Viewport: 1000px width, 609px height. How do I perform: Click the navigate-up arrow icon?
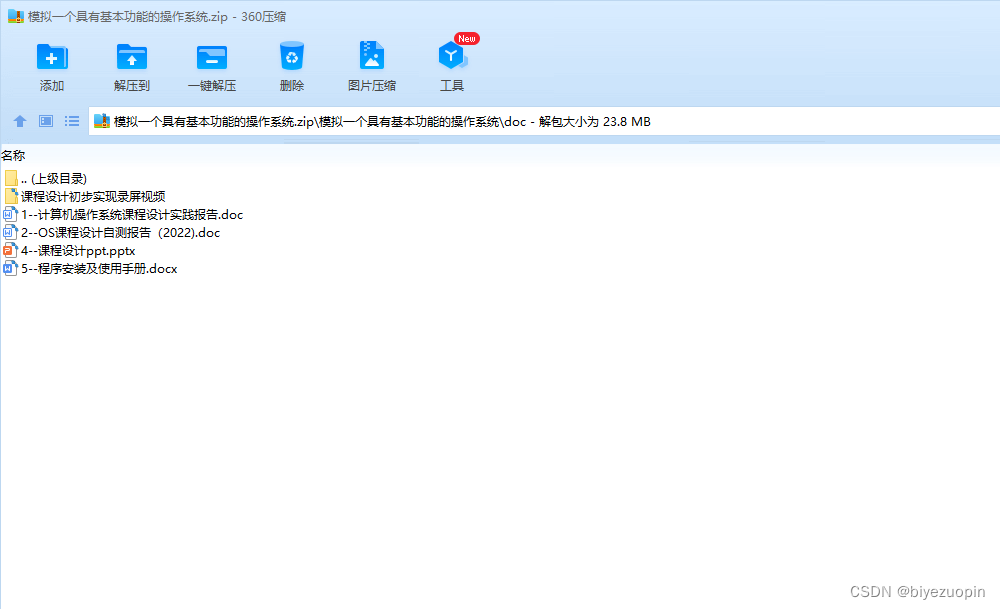point(20,121)
